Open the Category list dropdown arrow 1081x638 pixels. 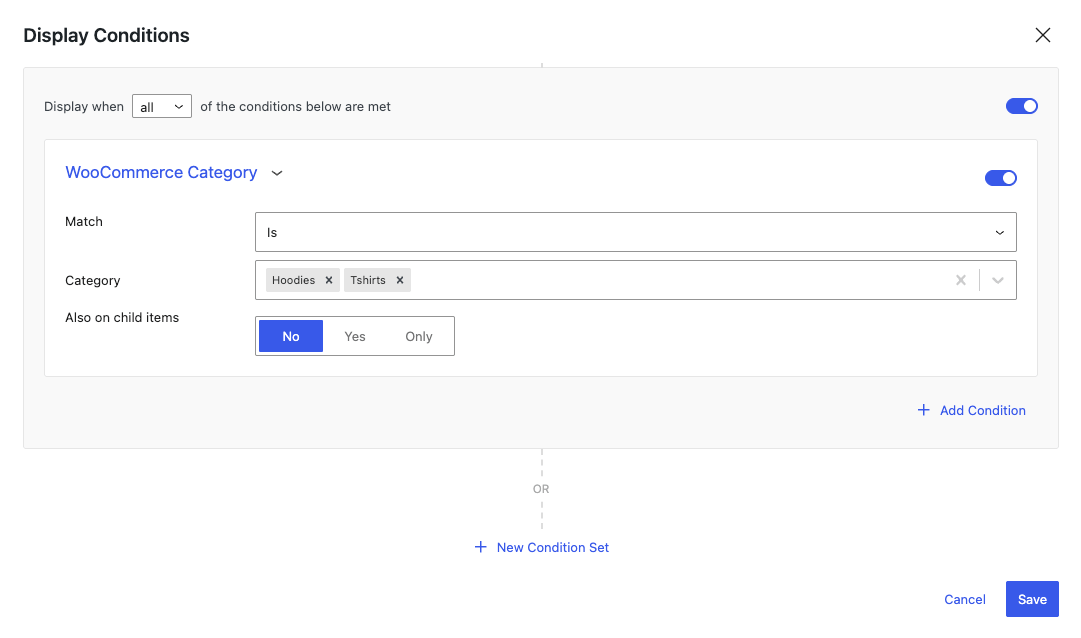click(x=998, y=280)
